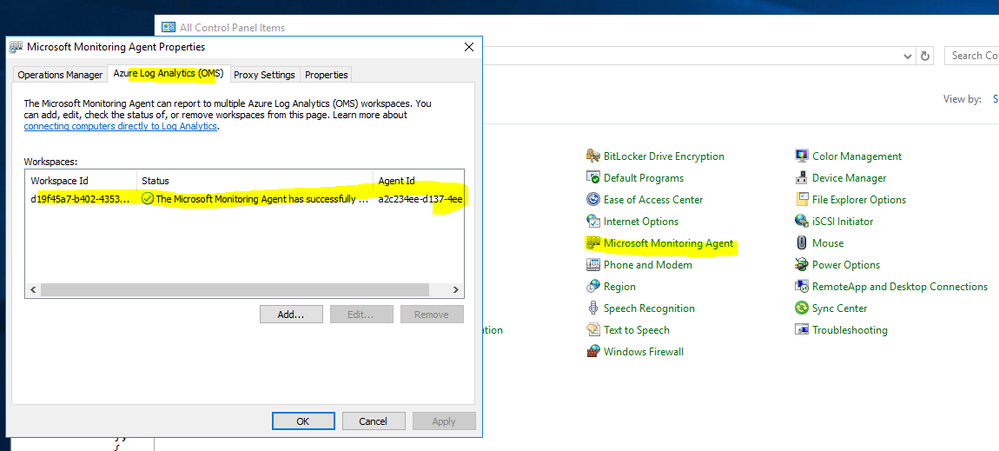Click the workspaces list right scroll arrow
Viewport: 999px width, 451px height.
pyautogui.click(x=456, y=289)
